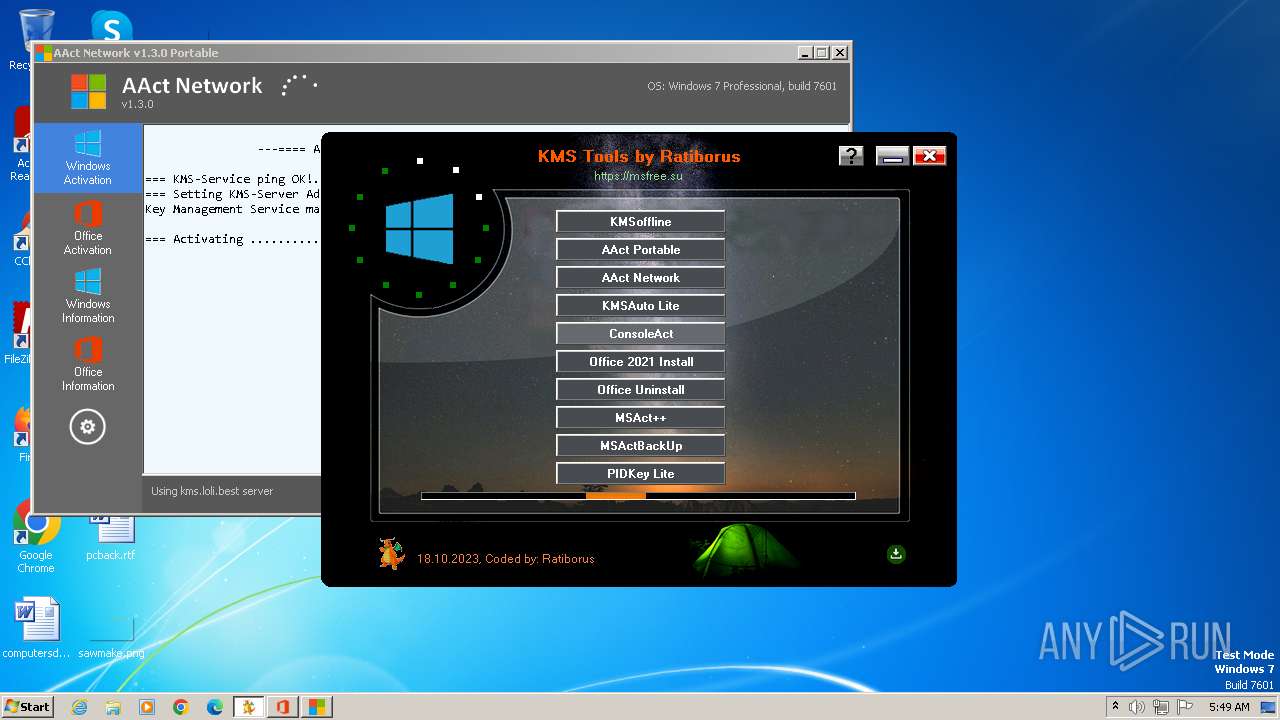Screen dimensions: 1280x720
Task: Click the Show Desktop button
Action: 1269,707
